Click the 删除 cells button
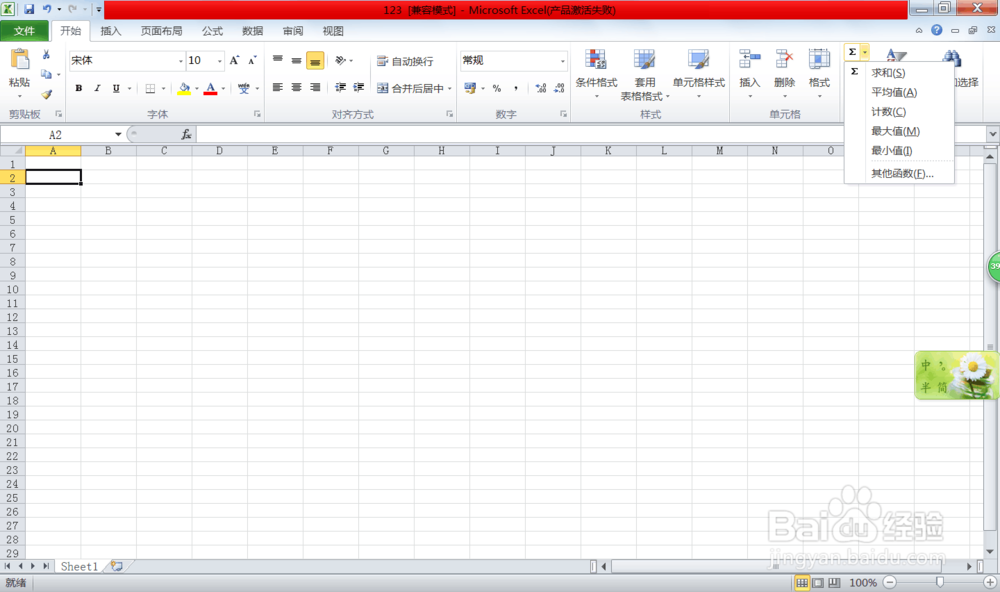 784,73
